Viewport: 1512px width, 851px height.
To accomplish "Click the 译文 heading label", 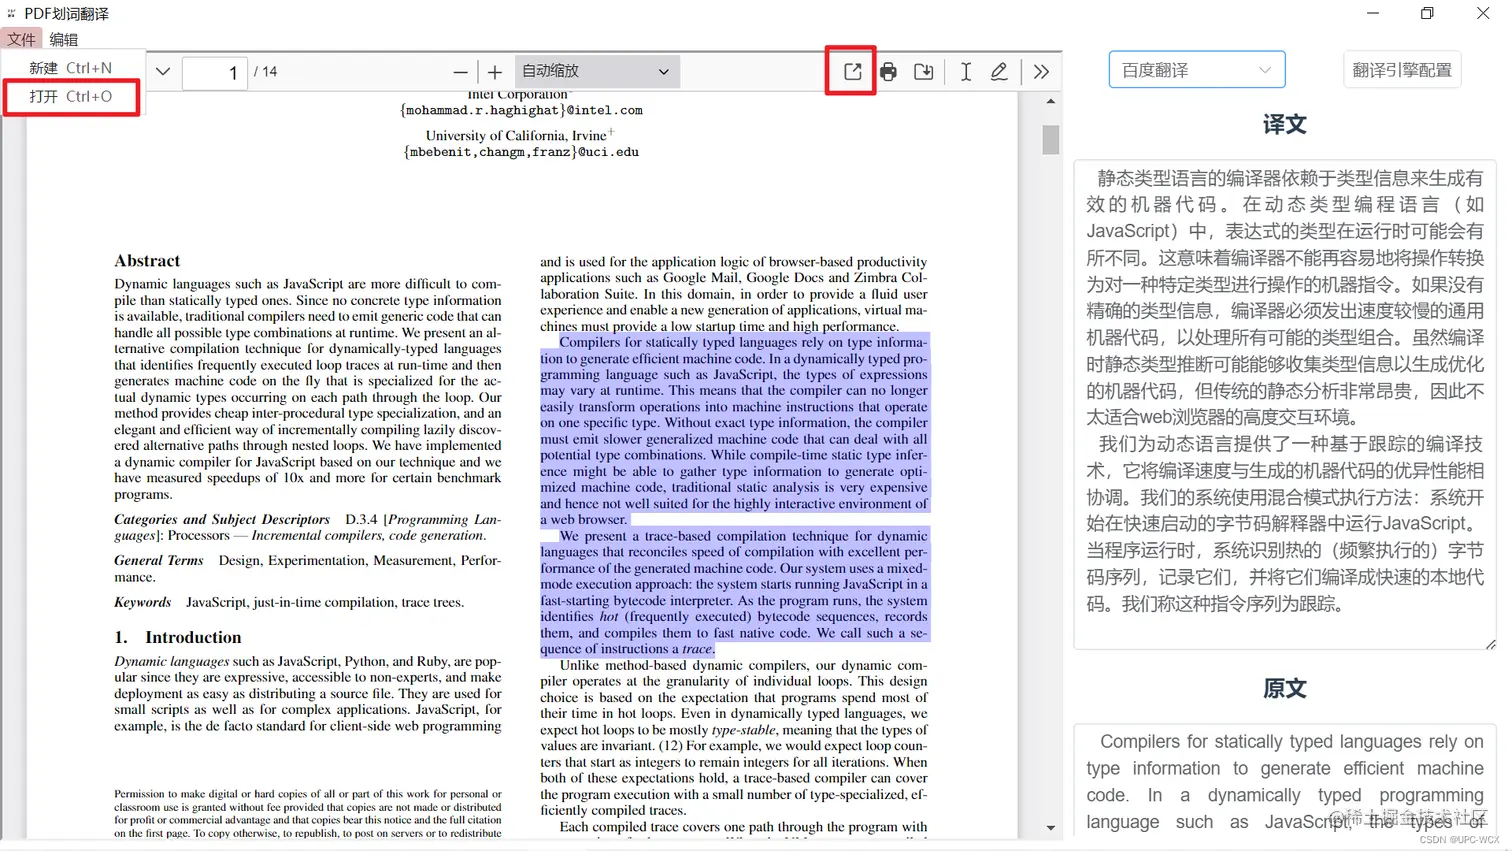I will (x=1284, y=125).
